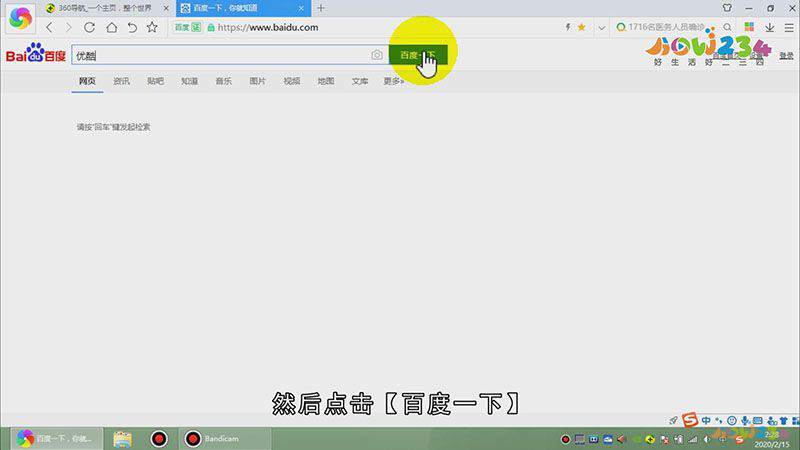The height and width of the screenshot is (450, 800).
Task: Start voice input with the microphone icon
Action: 745,420
